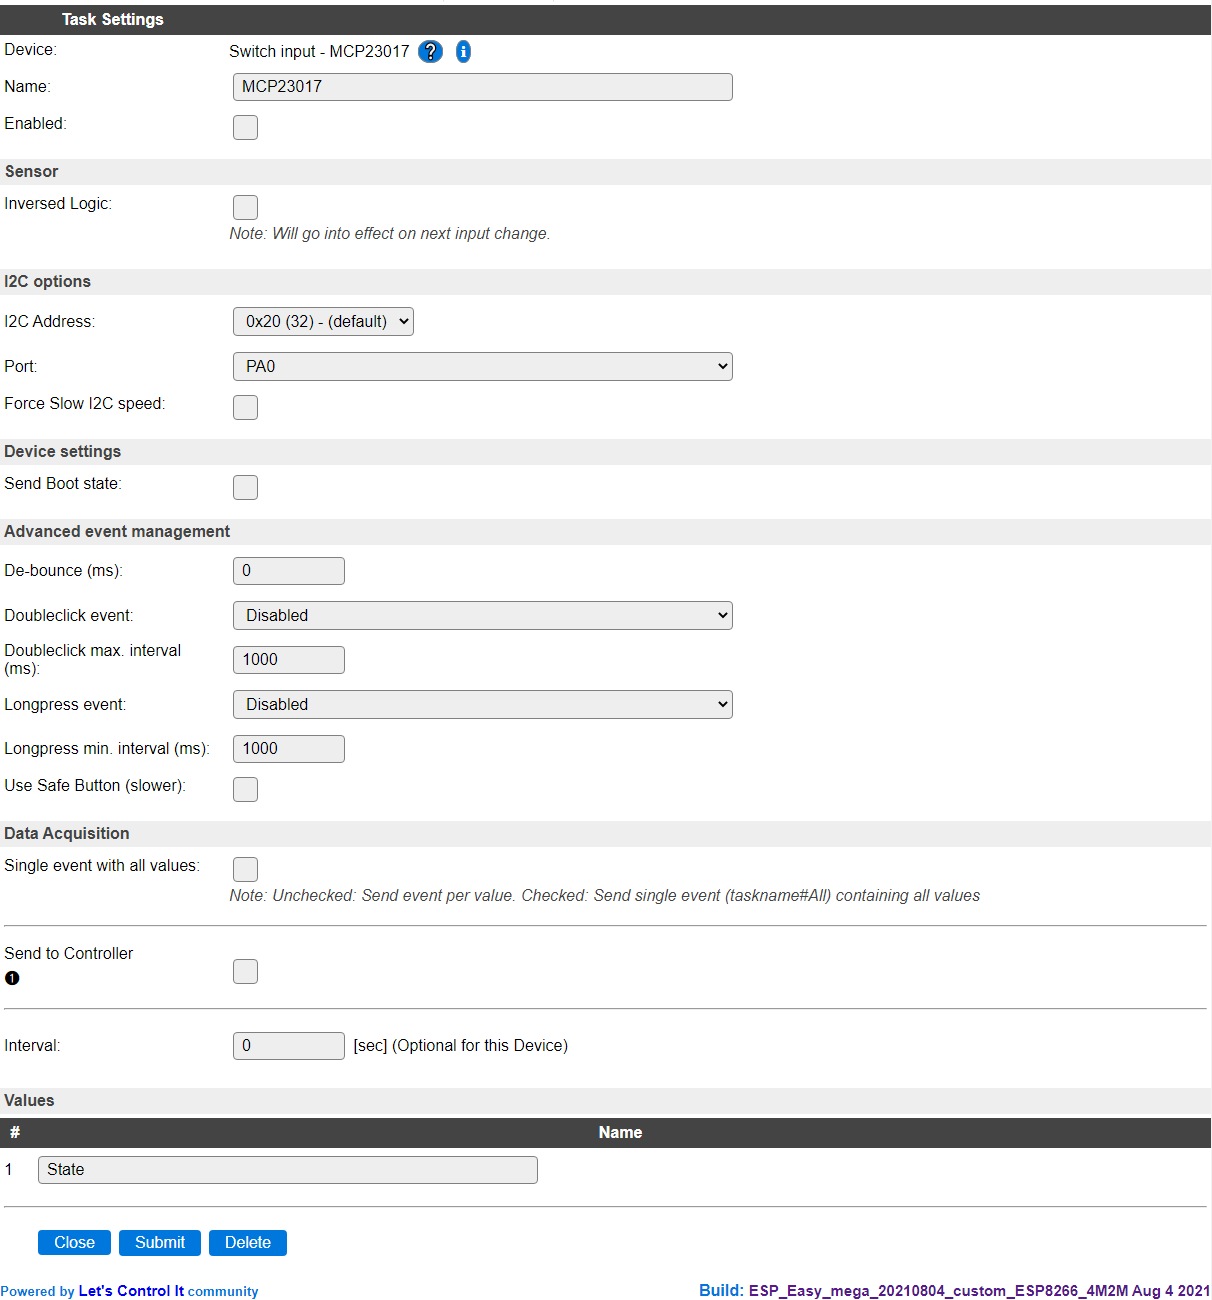Open the I2C Address dropdown
1212x1300 pixels.
(x=323, y=321)
